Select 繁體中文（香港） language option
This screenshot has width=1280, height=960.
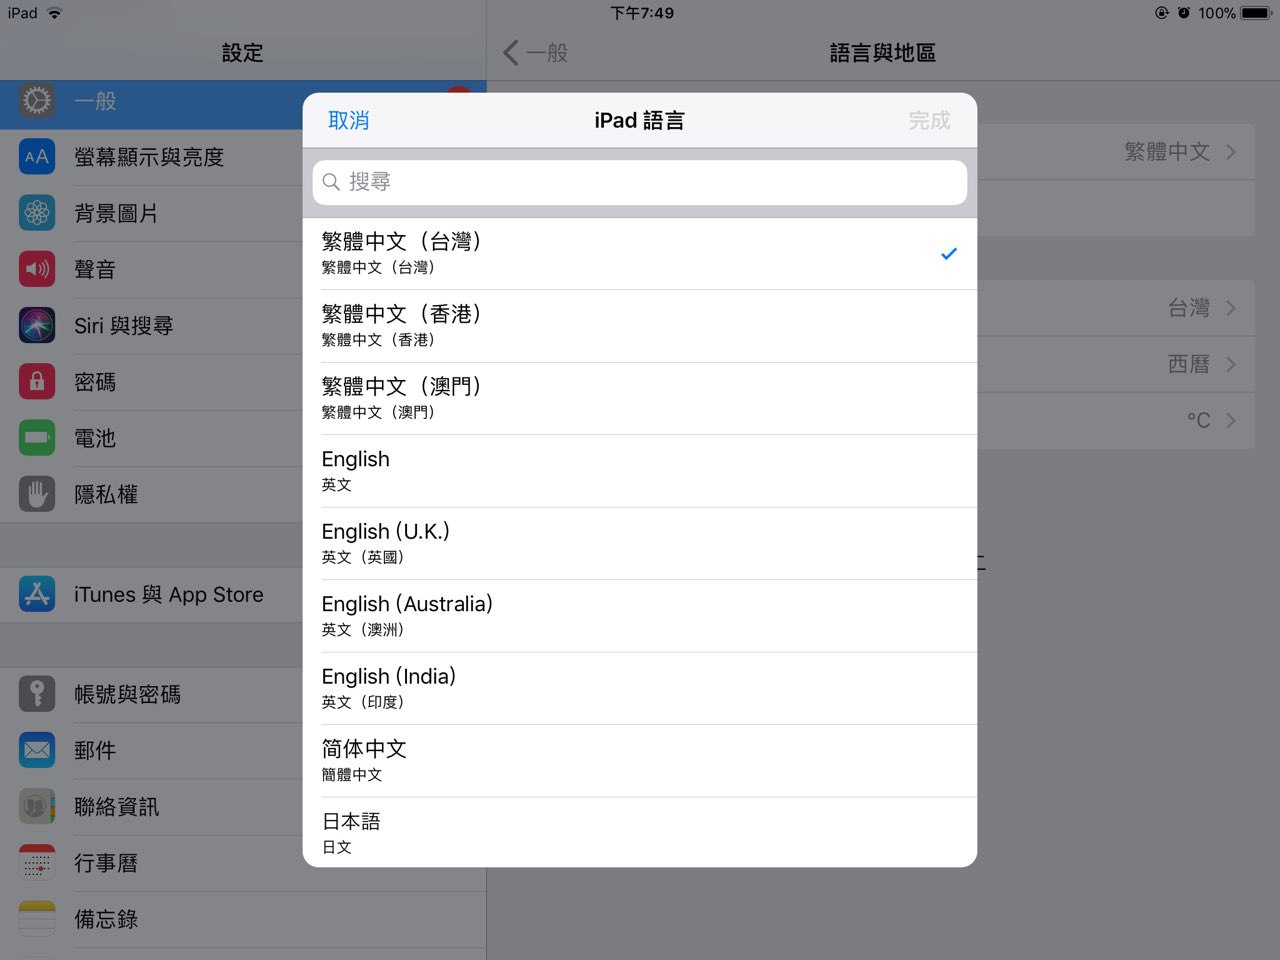pos(640,326)
